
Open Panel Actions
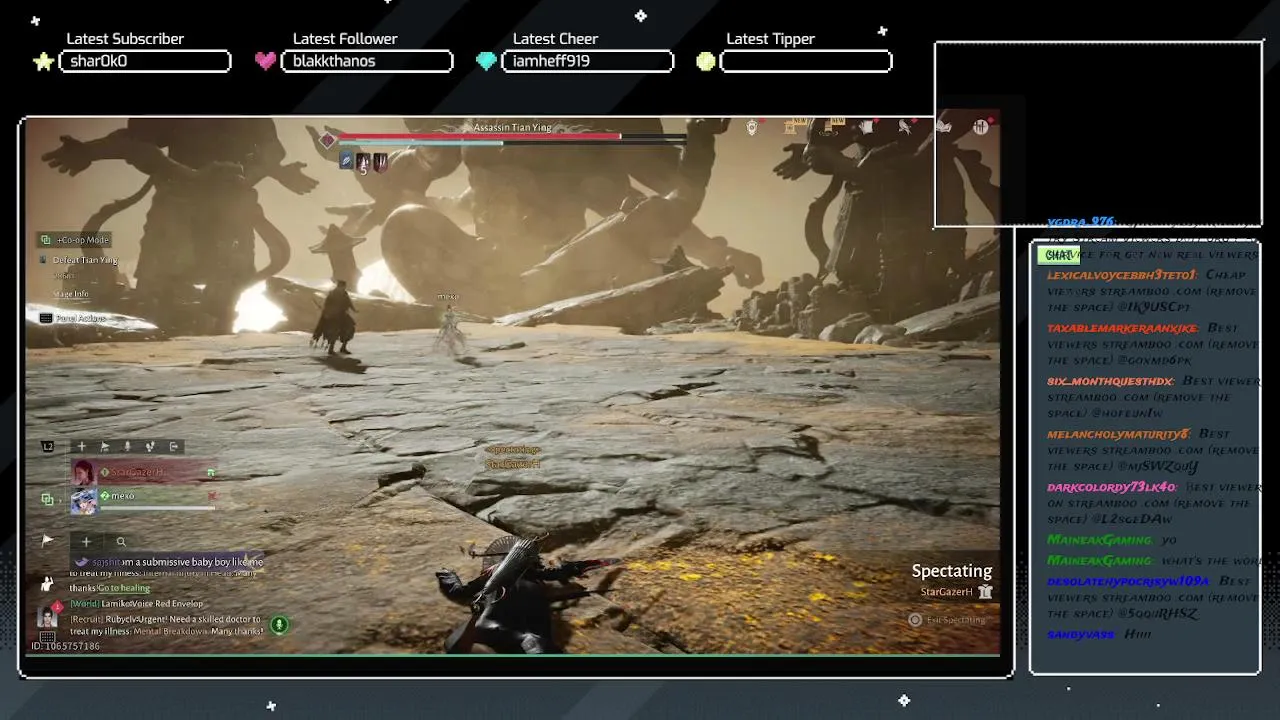pos(80,318)
